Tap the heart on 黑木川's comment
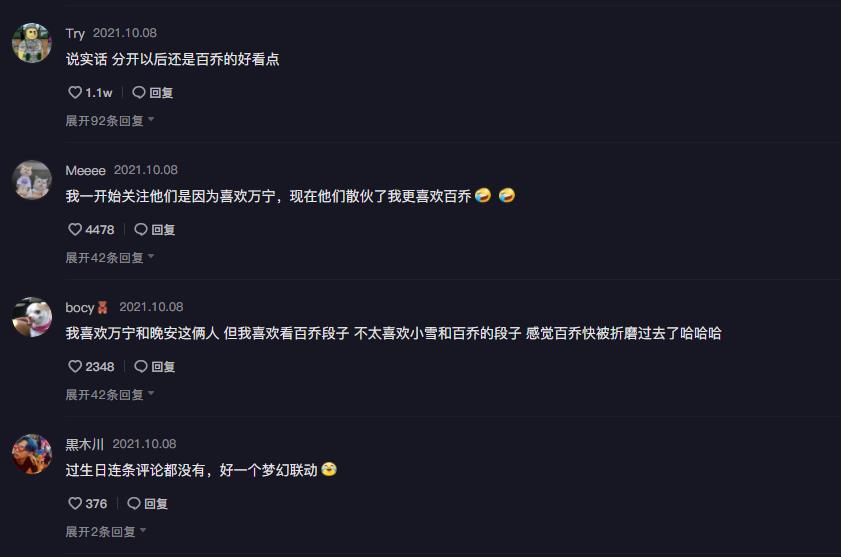Screen dimensions: 841x557 (x=75, y=504)
